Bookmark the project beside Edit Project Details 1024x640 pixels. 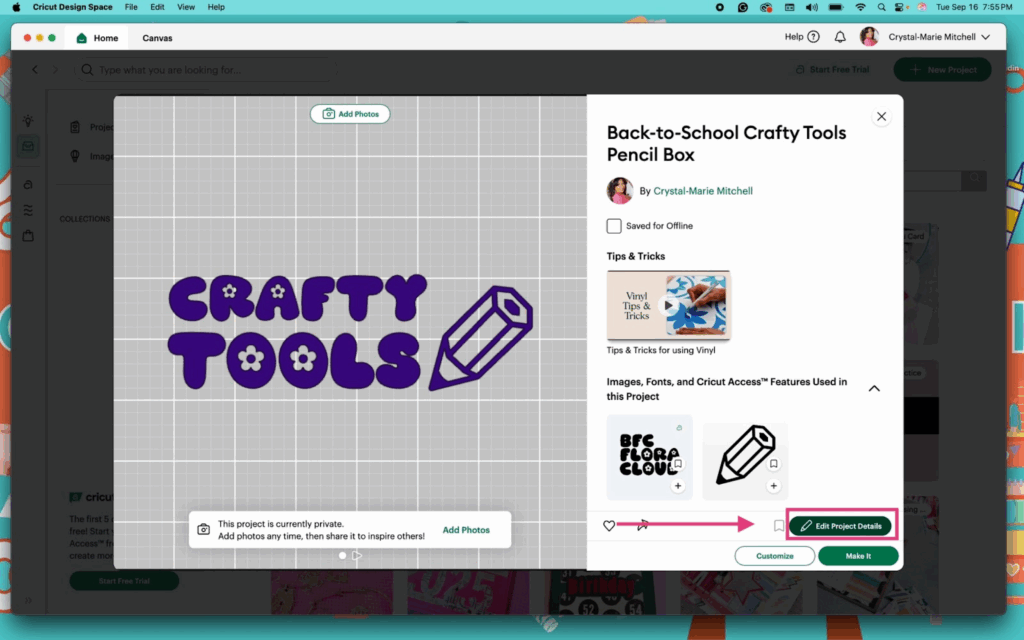pos(778,526)
